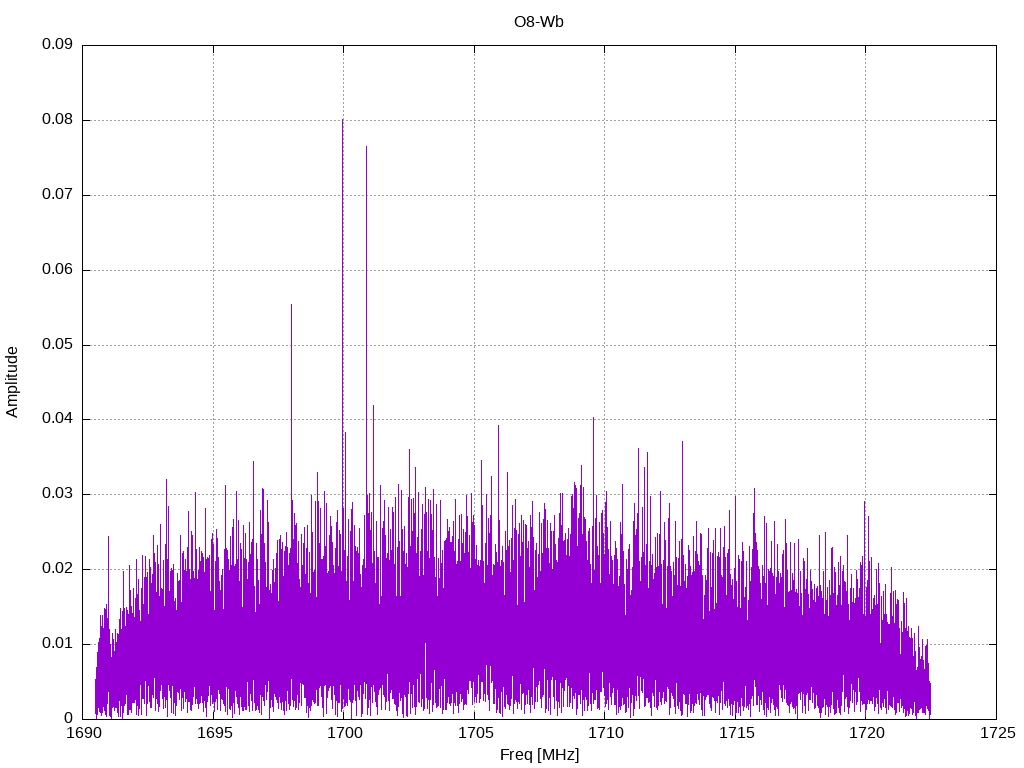Image resolution: width=1024 pixels, height=768 pixels.
Task: Click the 0.08 y-axis tick label
Action: tap(56, 120)
